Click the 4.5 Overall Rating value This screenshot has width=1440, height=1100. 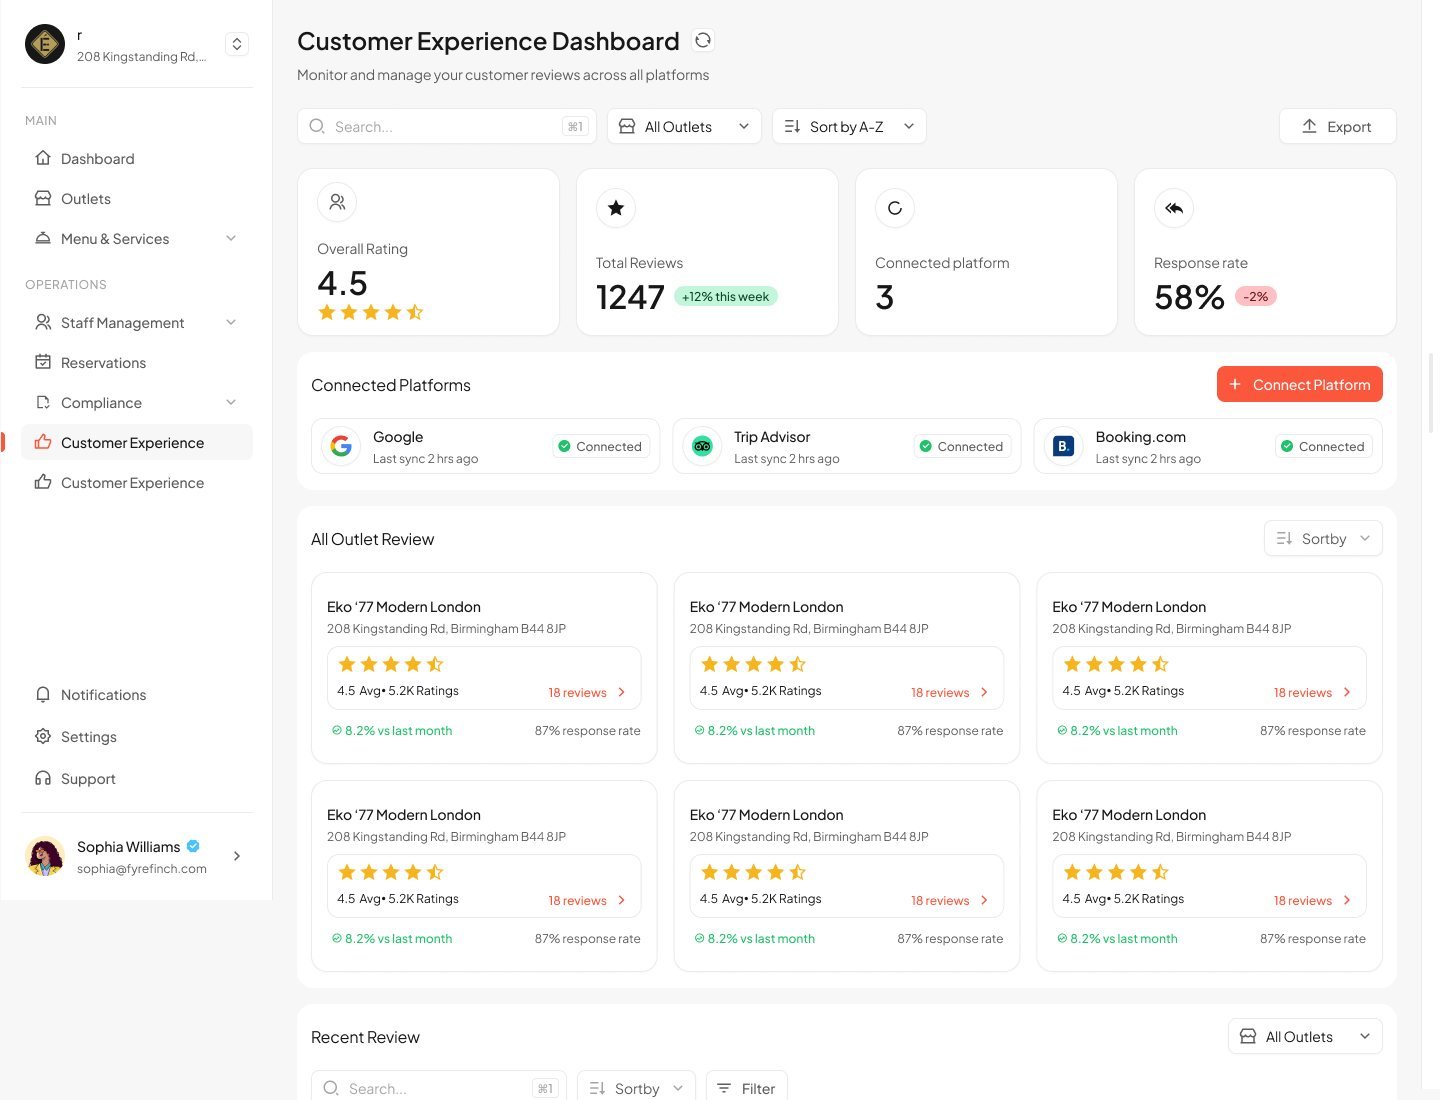342,283
